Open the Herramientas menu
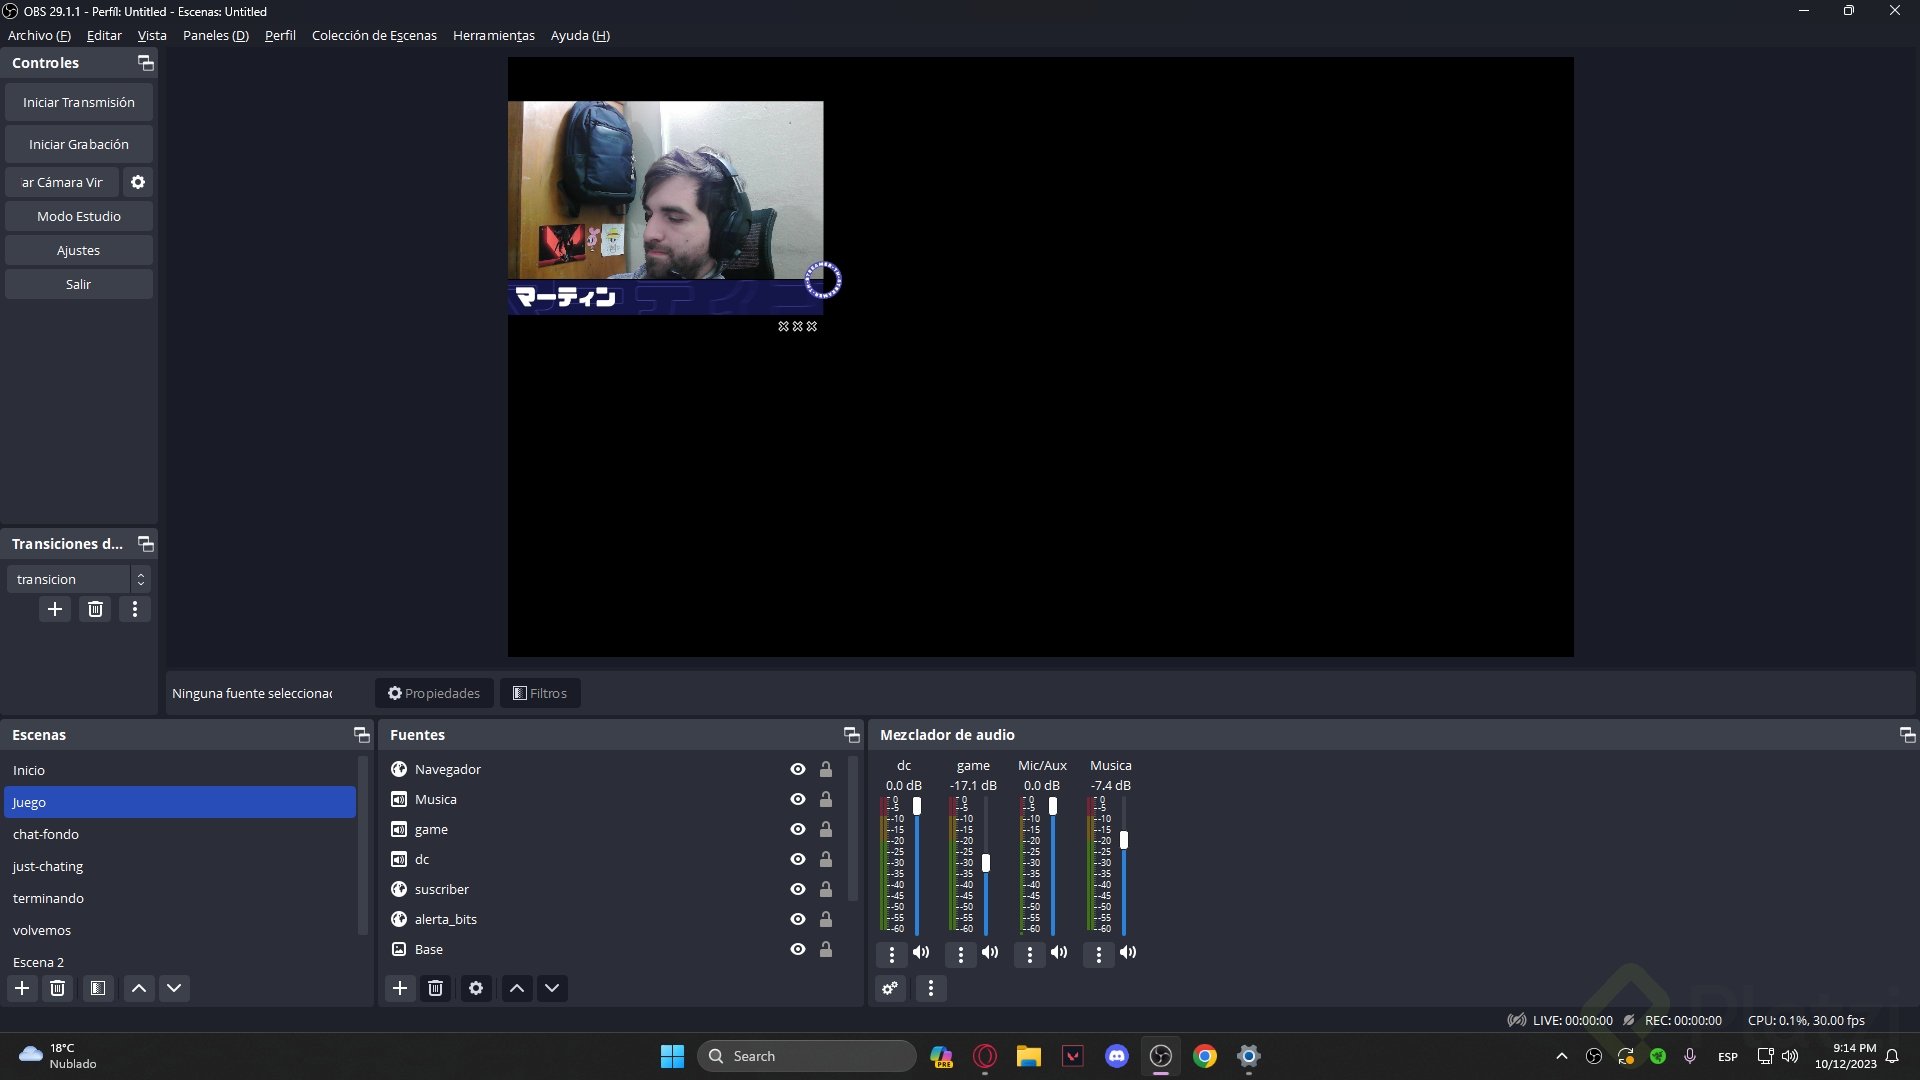 494,36
